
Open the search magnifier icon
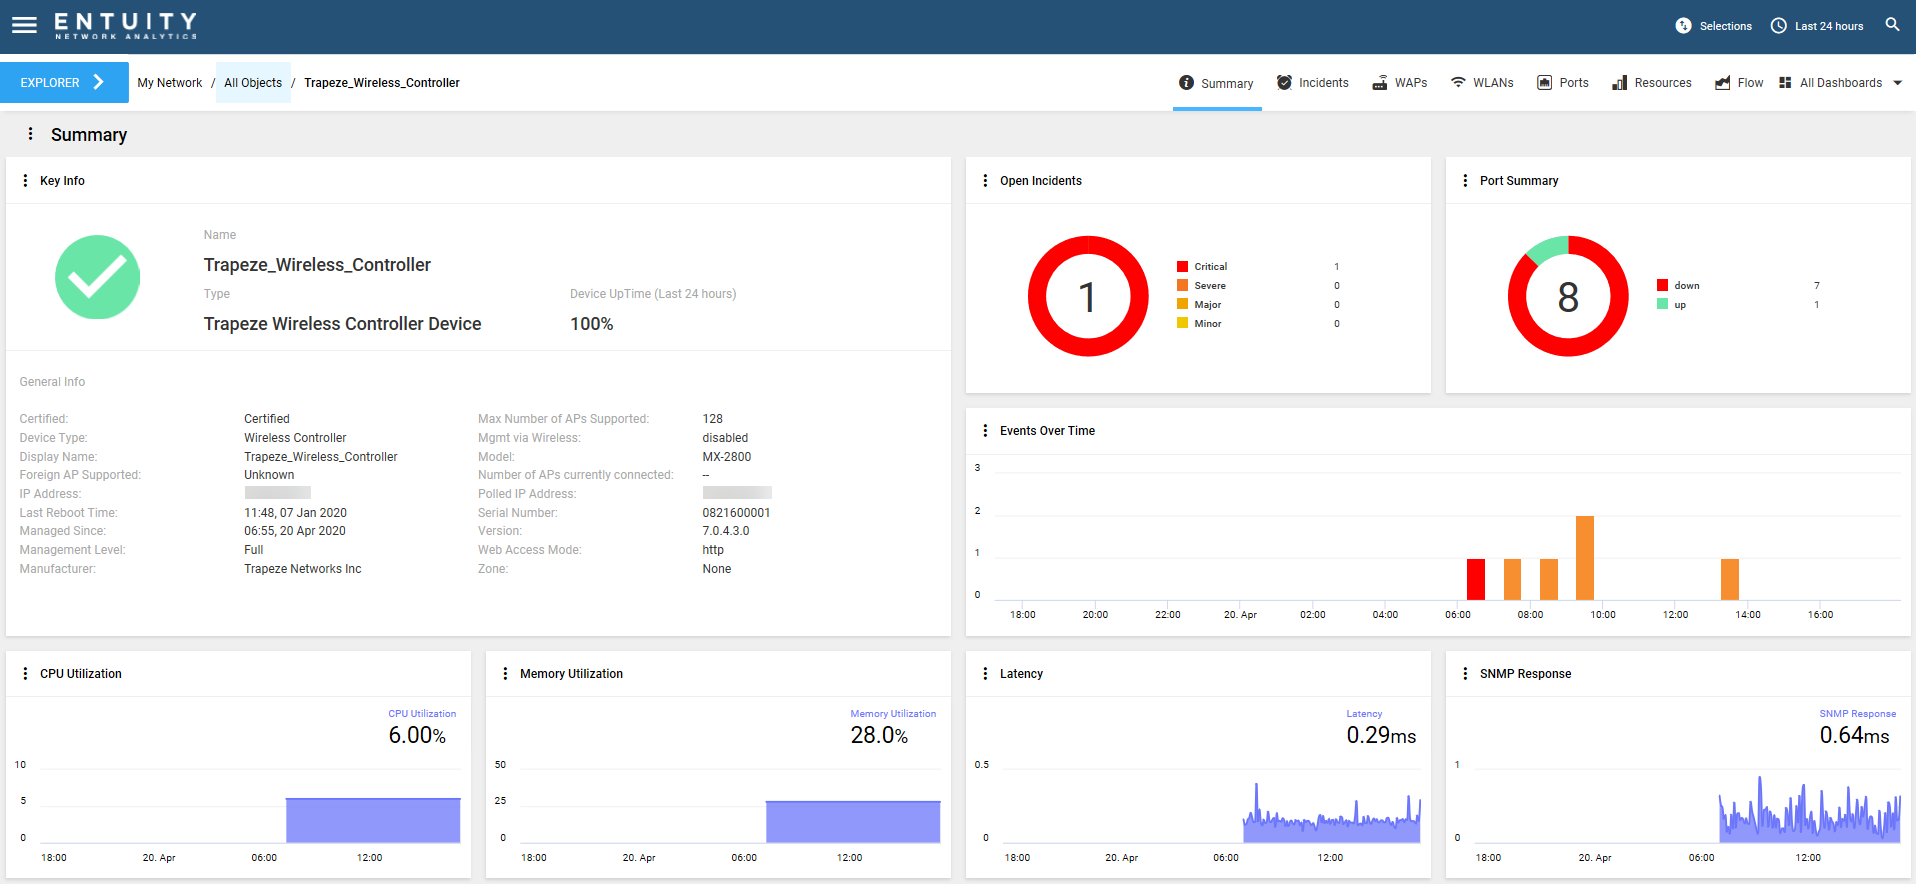[1892, 24]
